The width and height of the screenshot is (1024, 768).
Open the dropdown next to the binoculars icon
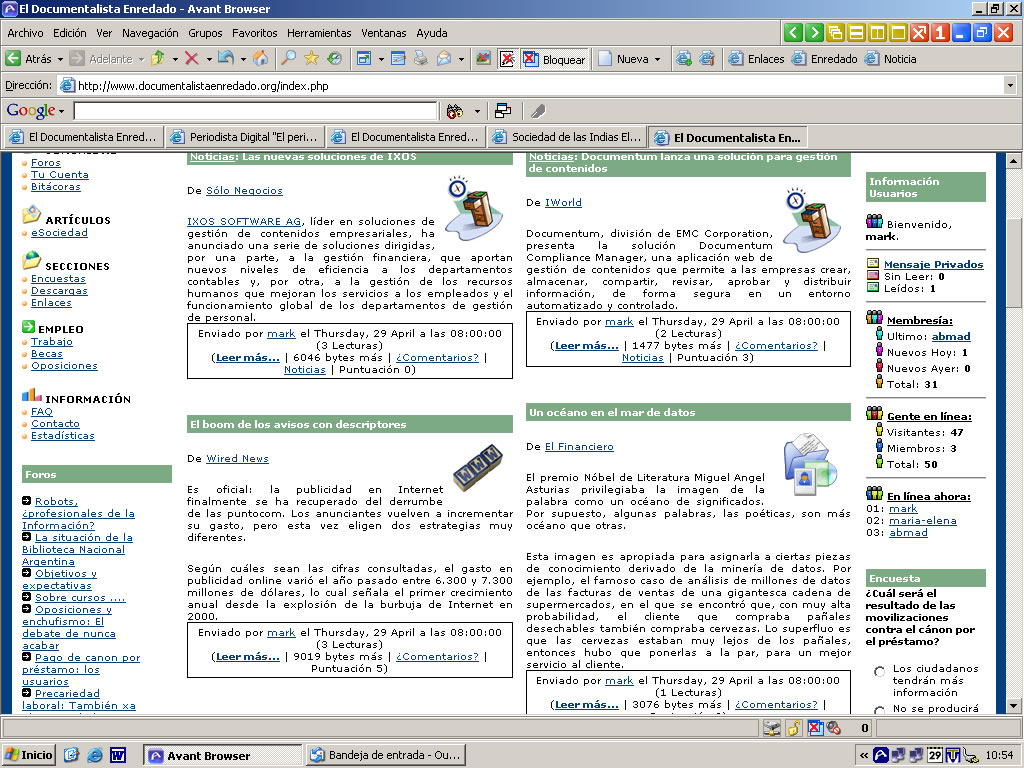click(x=477, y=112)
